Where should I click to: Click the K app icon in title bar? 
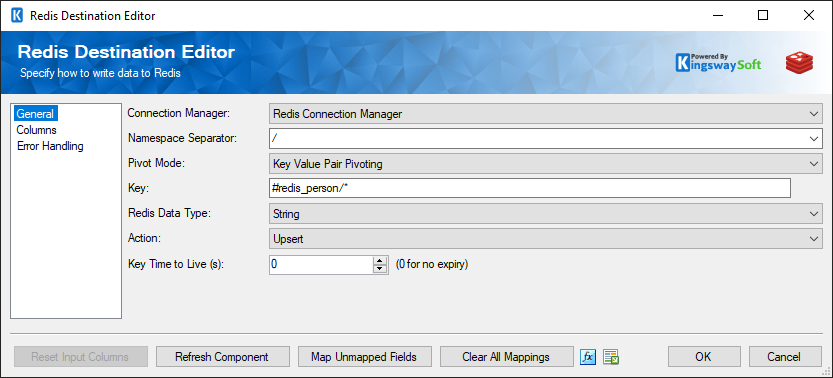point(17,15)
